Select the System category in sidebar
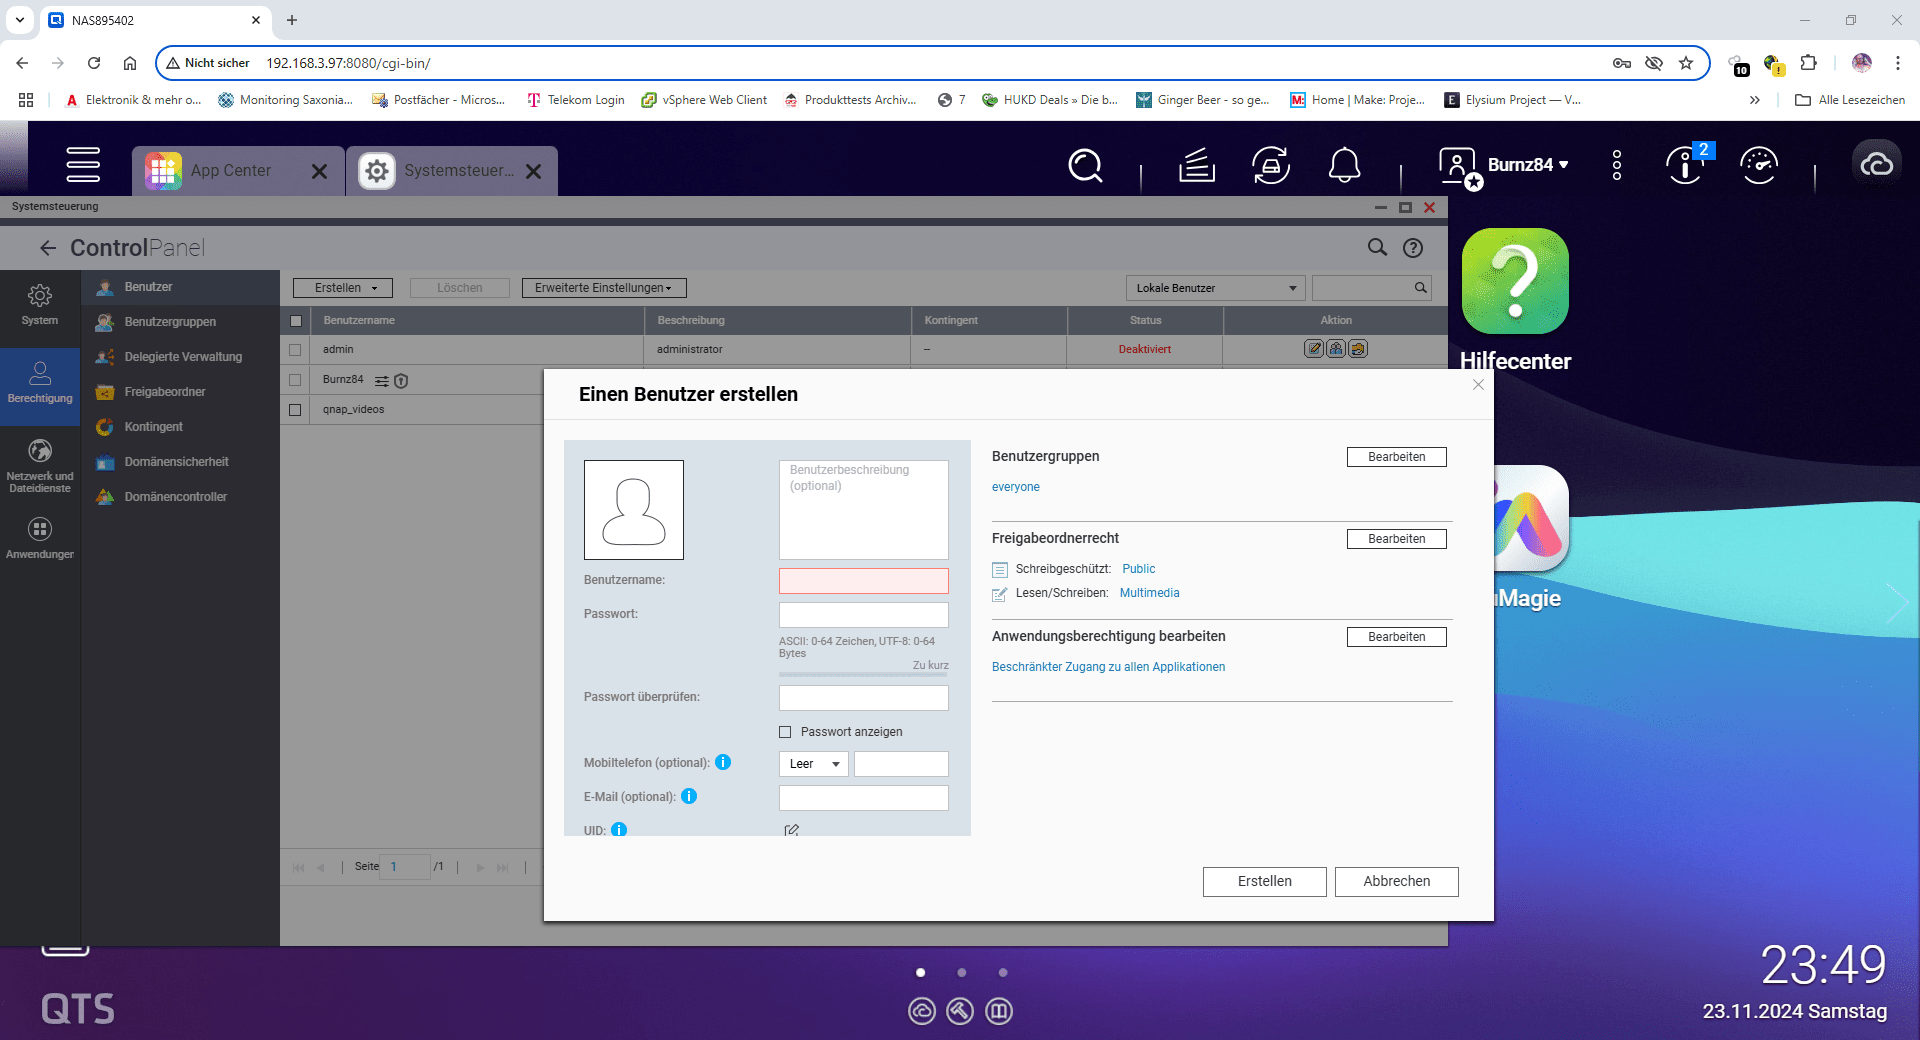 [x=40, y=306]
